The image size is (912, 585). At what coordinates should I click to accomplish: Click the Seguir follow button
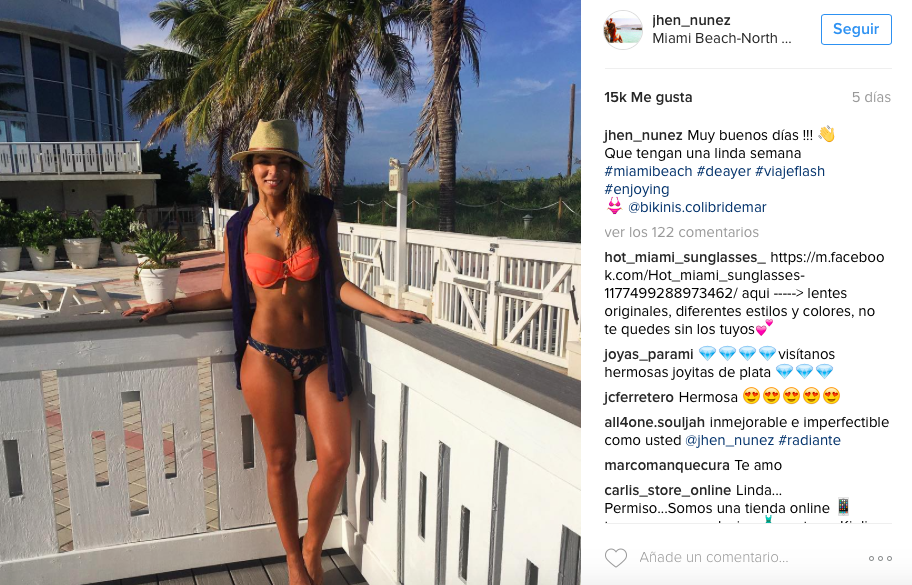(x=856, y=29)
